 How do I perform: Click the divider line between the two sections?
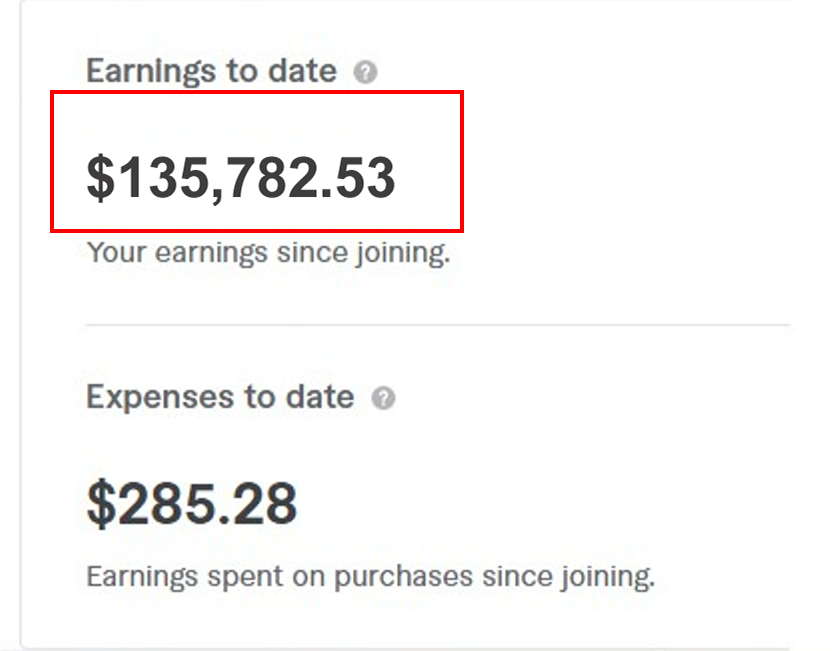tap(438, 324)
